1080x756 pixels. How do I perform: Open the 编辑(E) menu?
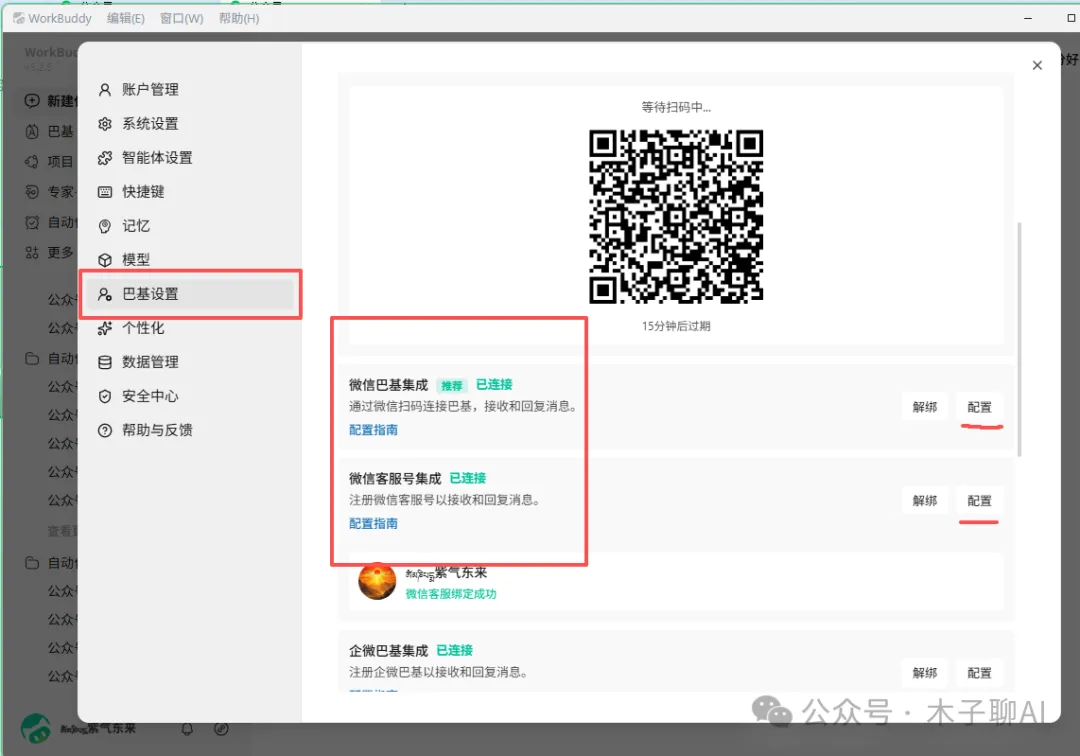pos(125,19)
